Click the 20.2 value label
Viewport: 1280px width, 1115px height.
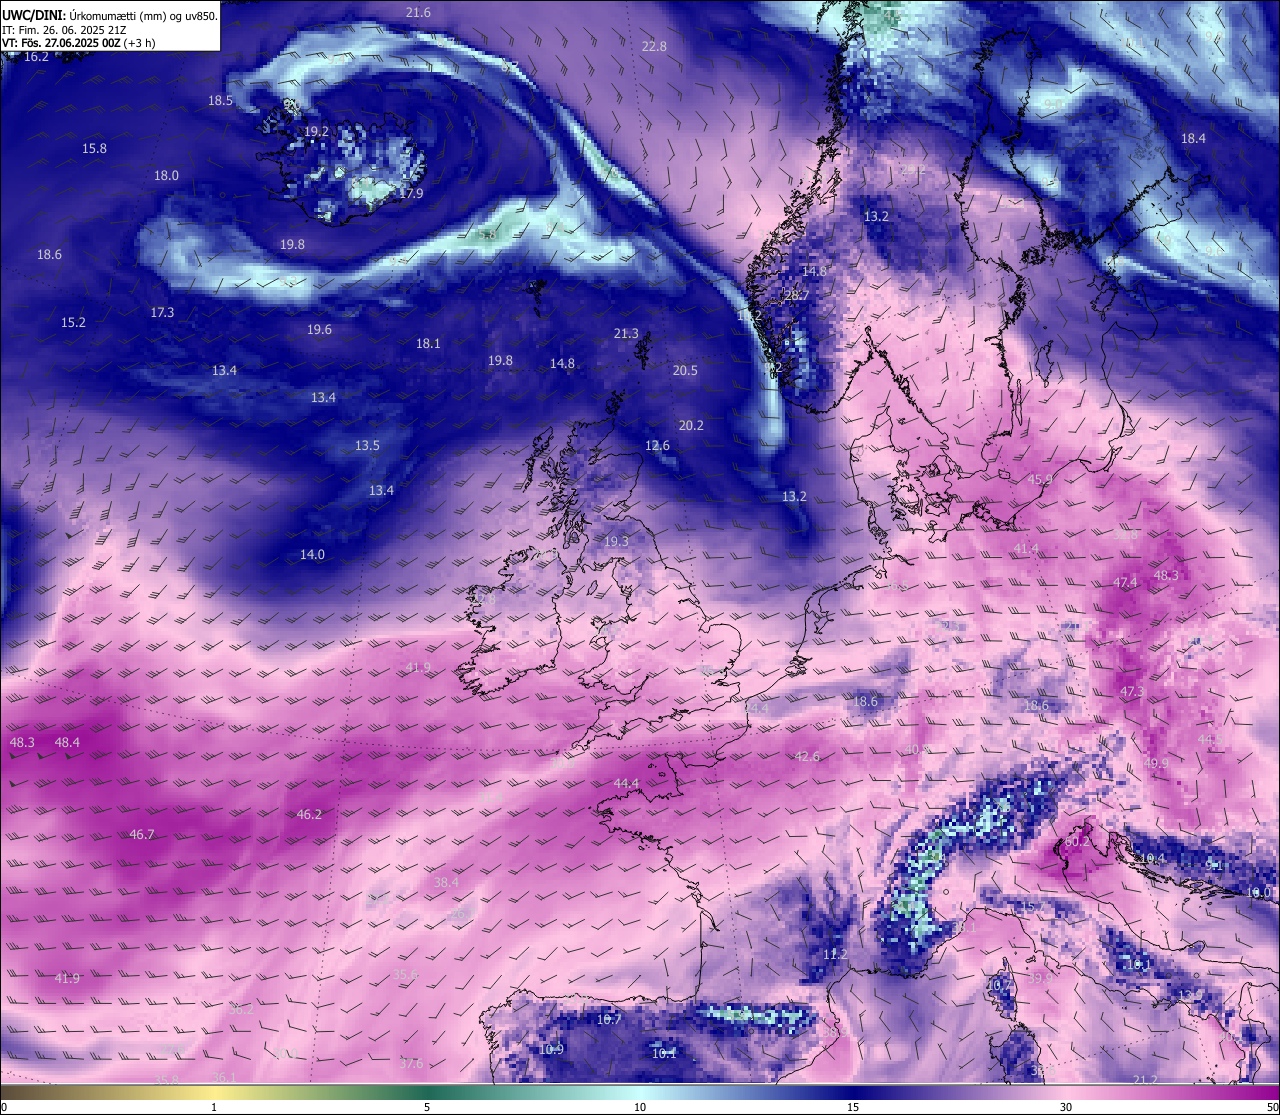[691, 425]
